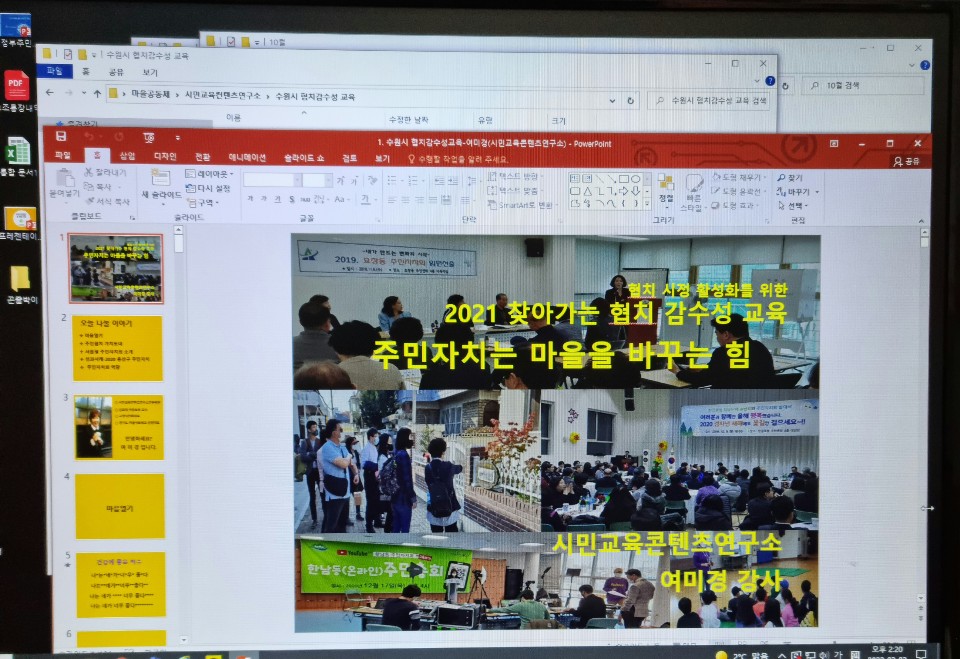
Task: Choose the triangle shape in the gallery
Action: pos(587,191)
